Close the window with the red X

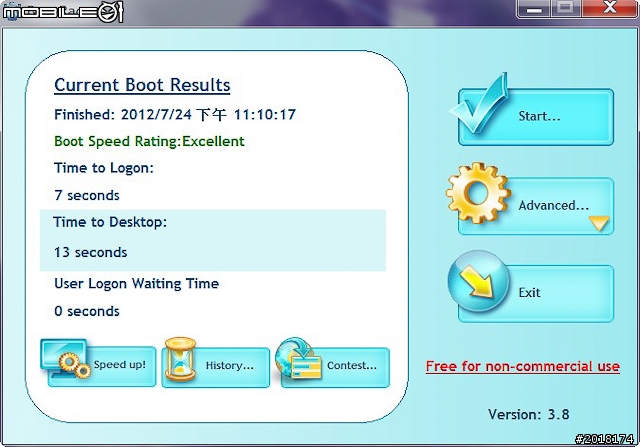point(610,8)
